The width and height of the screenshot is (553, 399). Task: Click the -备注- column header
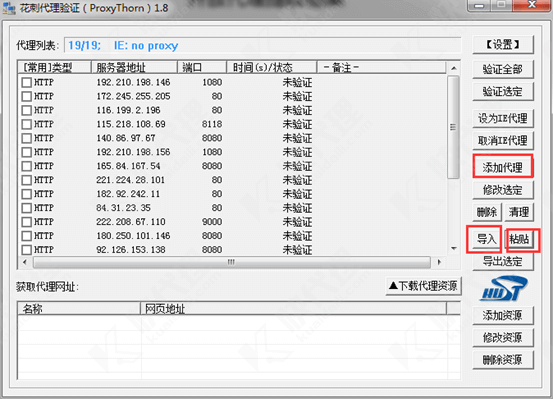382,67
